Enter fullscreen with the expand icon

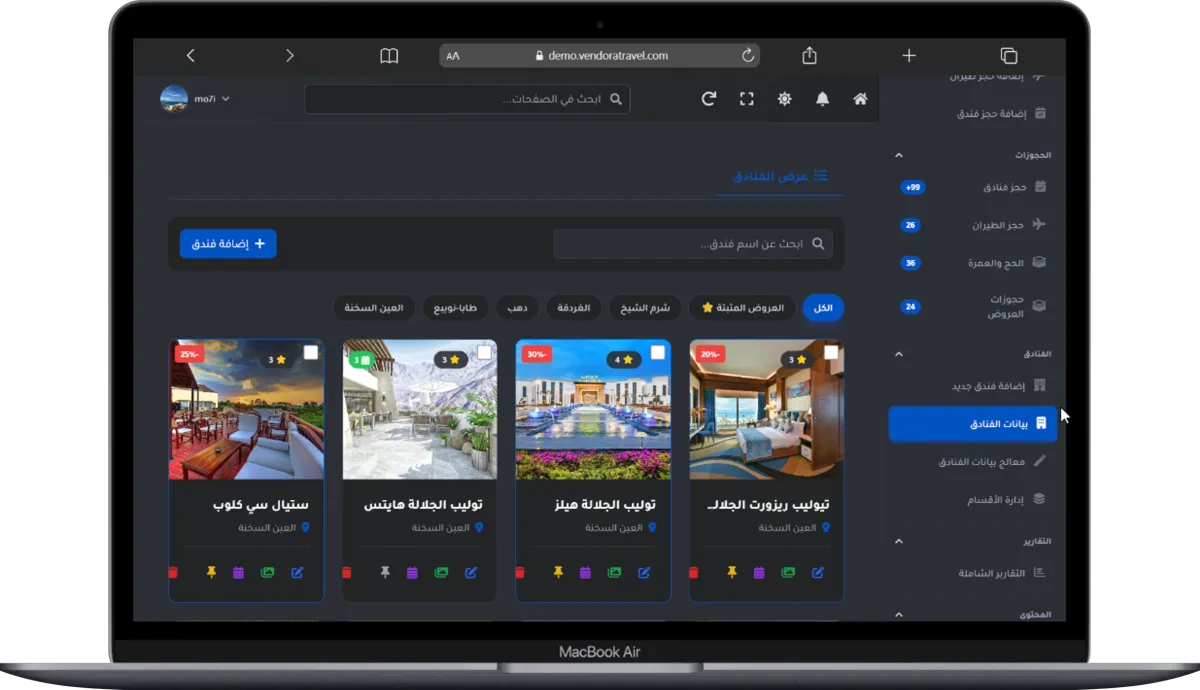coord(746,99)
